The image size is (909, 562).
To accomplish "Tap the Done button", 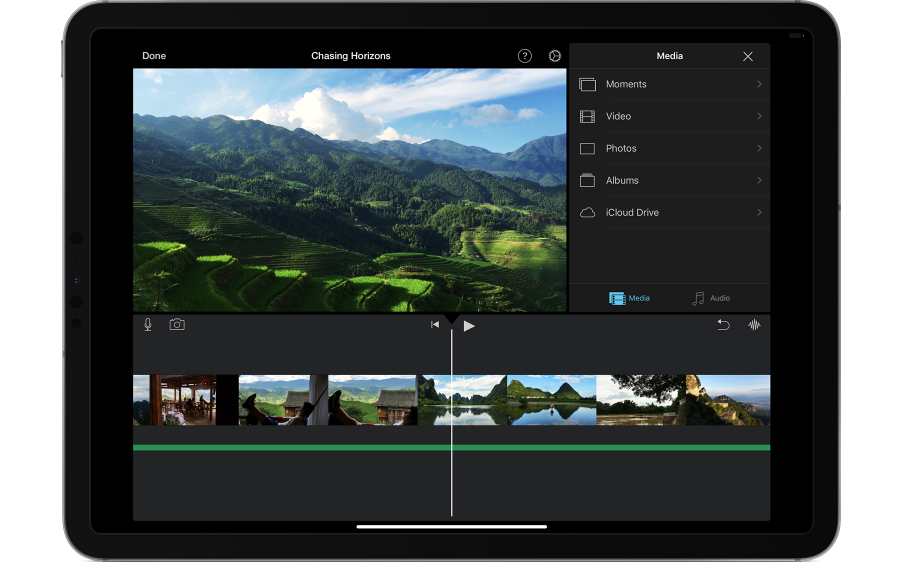I will pyautogui.click(x=154, y=56).
